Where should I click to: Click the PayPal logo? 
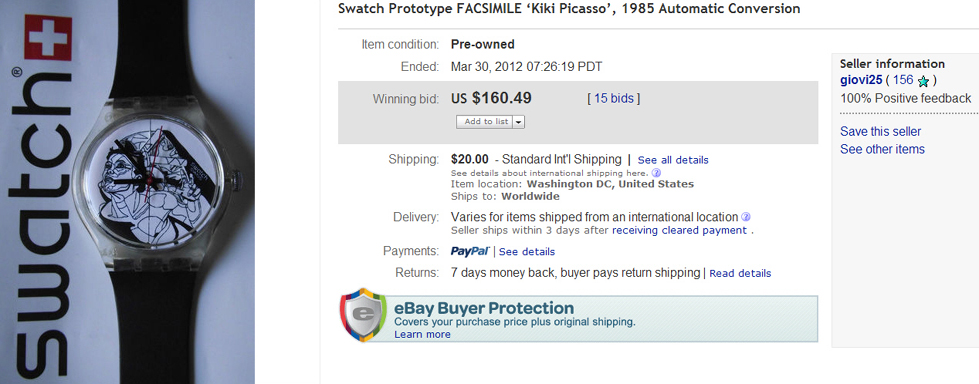[x=470, y=251]
